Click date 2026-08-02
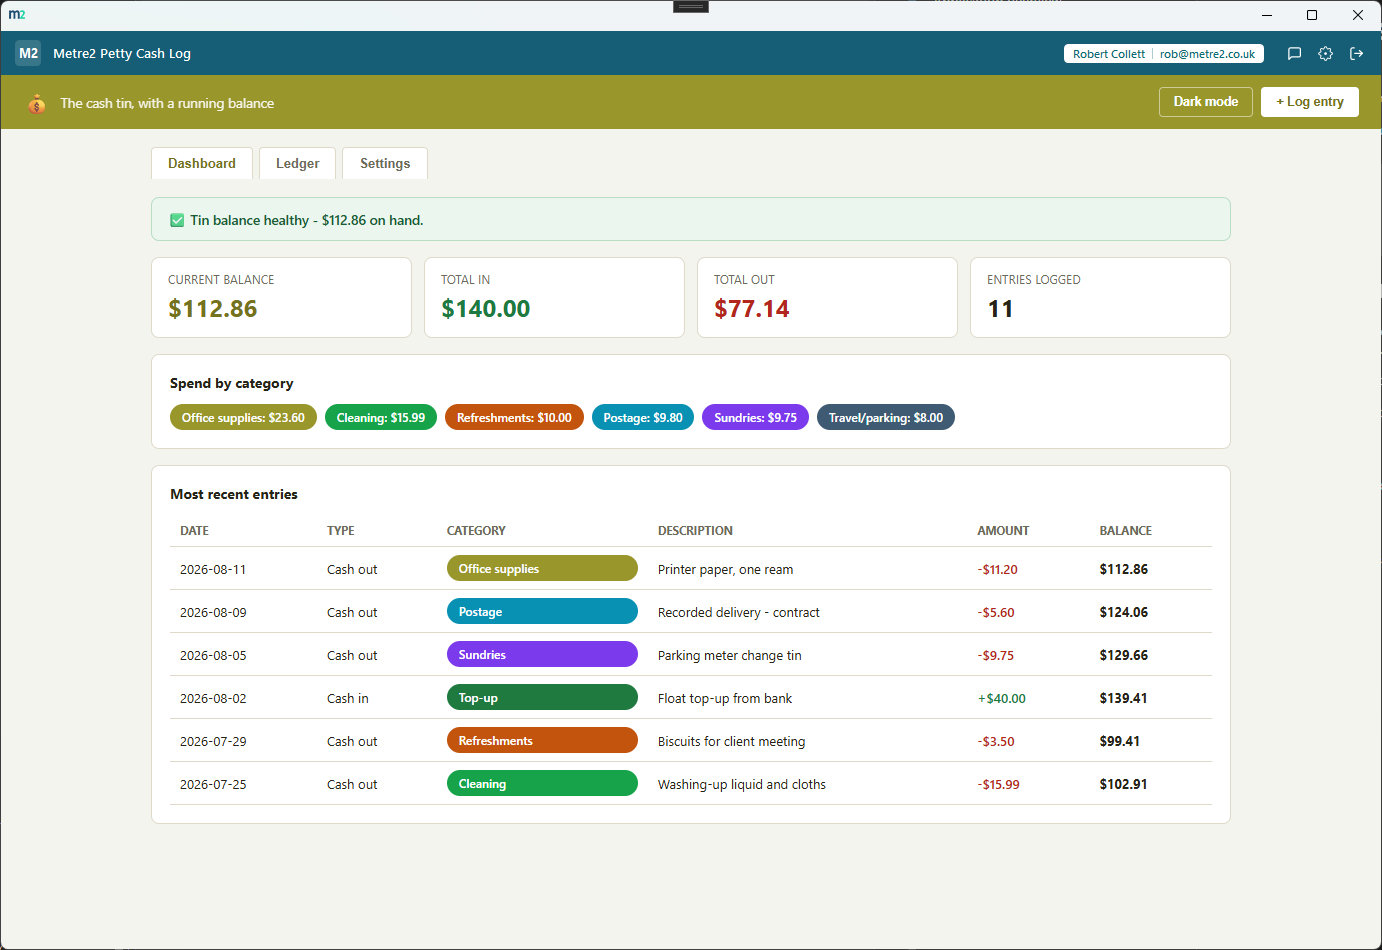 pyautogui.click(x=213, y=698)
